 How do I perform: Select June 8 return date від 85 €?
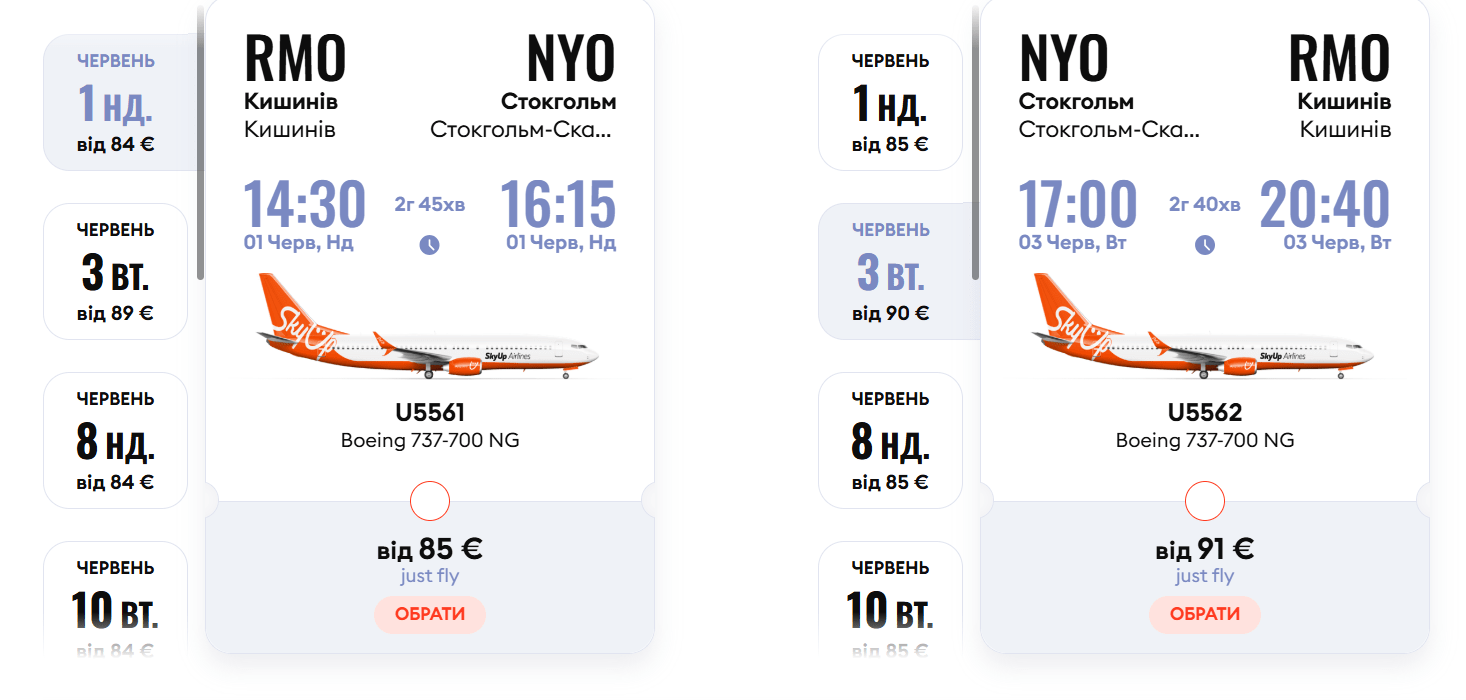[x=890, y=440]
